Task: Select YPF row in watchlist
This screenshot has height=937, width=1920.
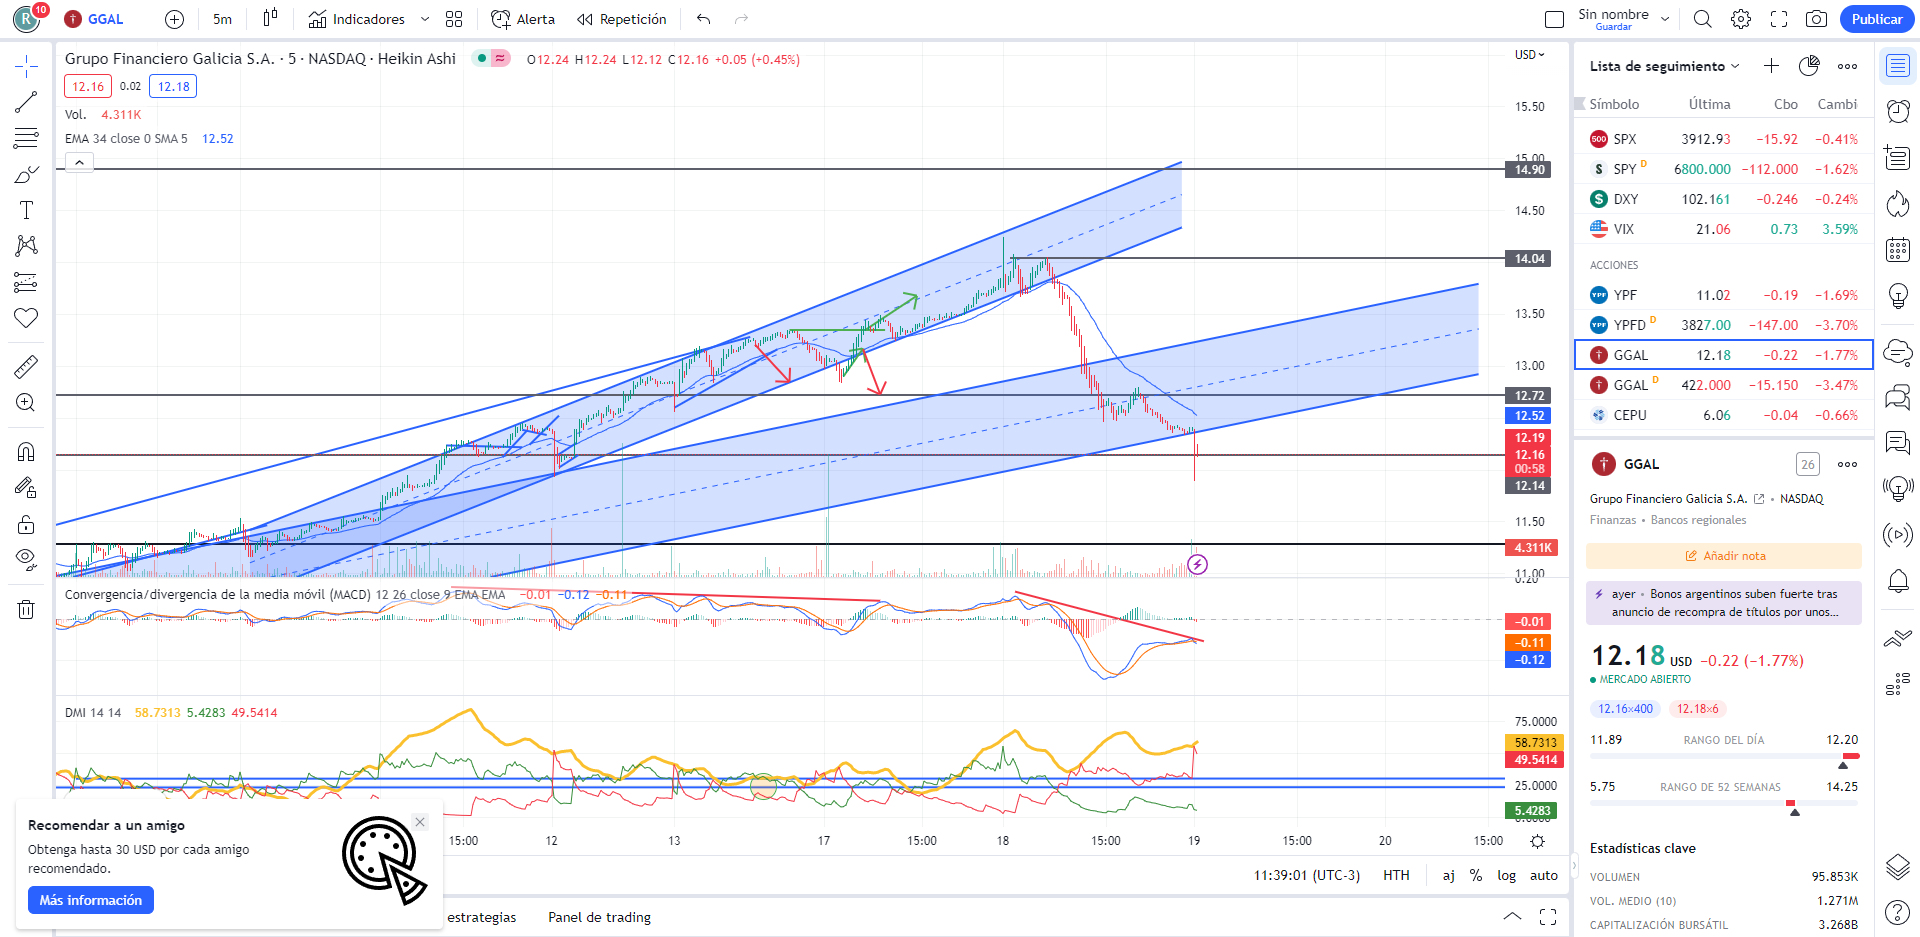Action: (1723, 295)
